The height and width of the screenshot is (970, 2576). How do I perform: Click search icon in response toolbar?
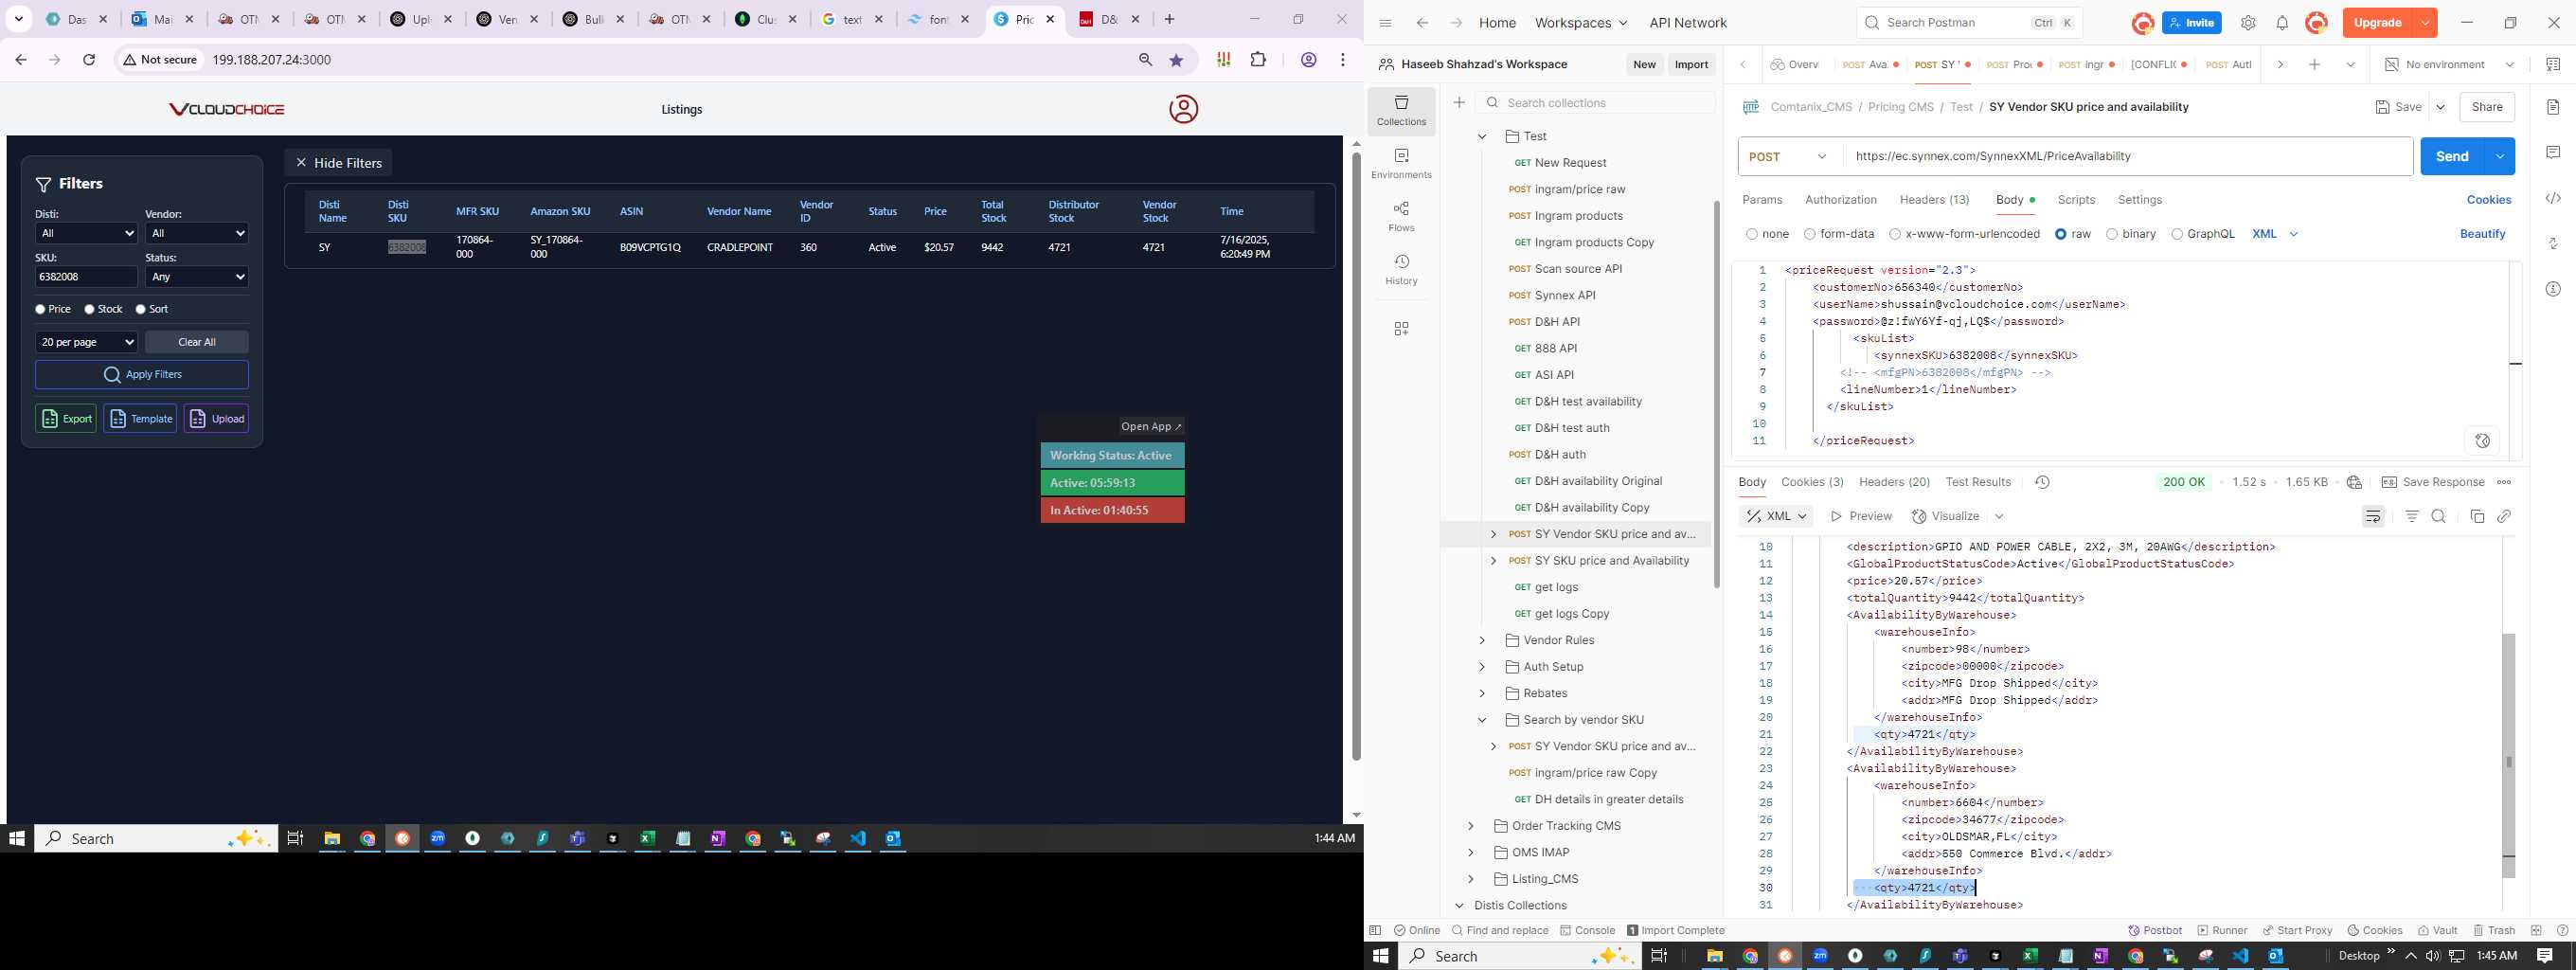[2439, 516]
